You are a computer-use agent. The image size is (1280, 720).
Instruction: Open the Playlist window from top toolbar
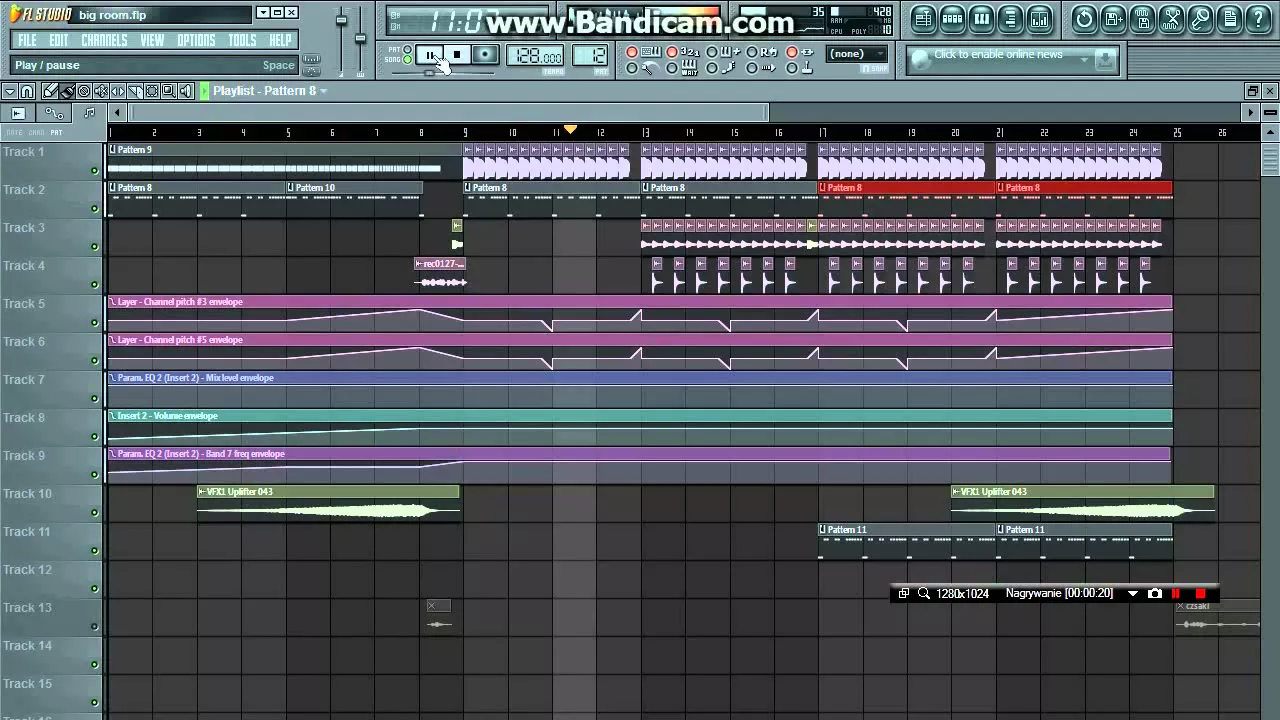click(924, 19)
